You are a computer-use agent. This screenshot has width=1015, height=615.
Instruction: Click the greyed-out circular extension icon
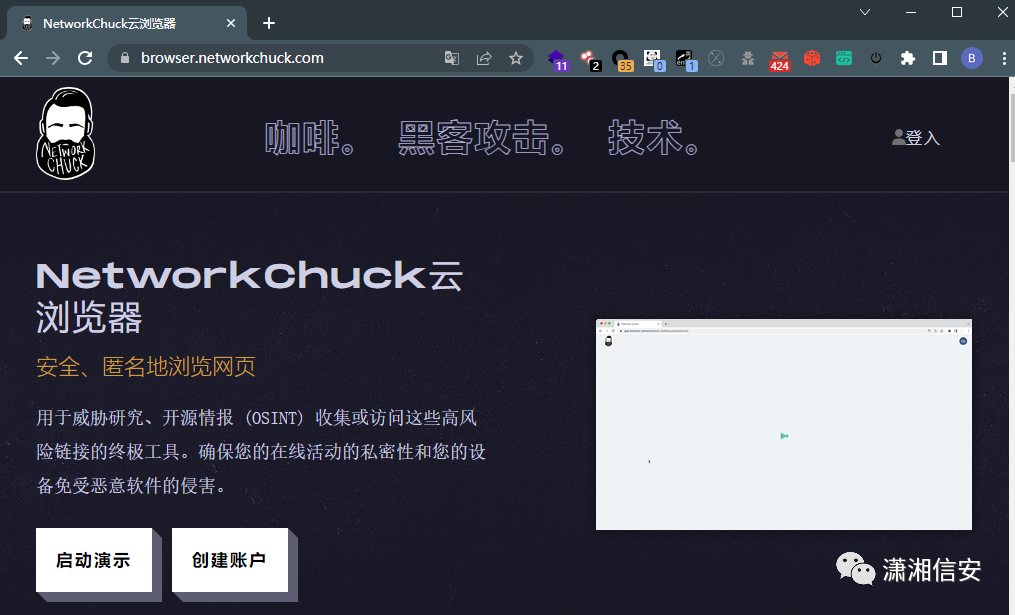pos(716,58)
